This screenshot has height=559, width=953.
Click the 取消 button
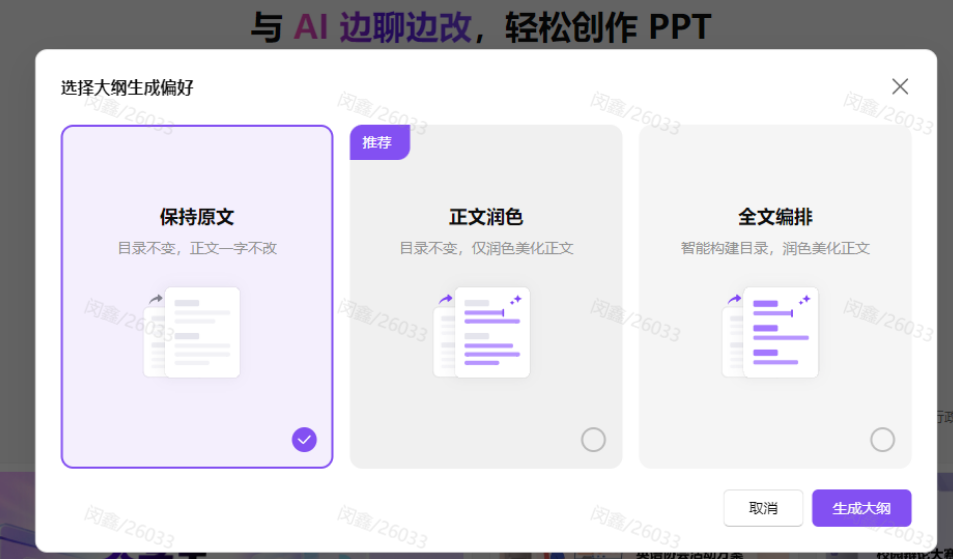[x=763, y=508]
